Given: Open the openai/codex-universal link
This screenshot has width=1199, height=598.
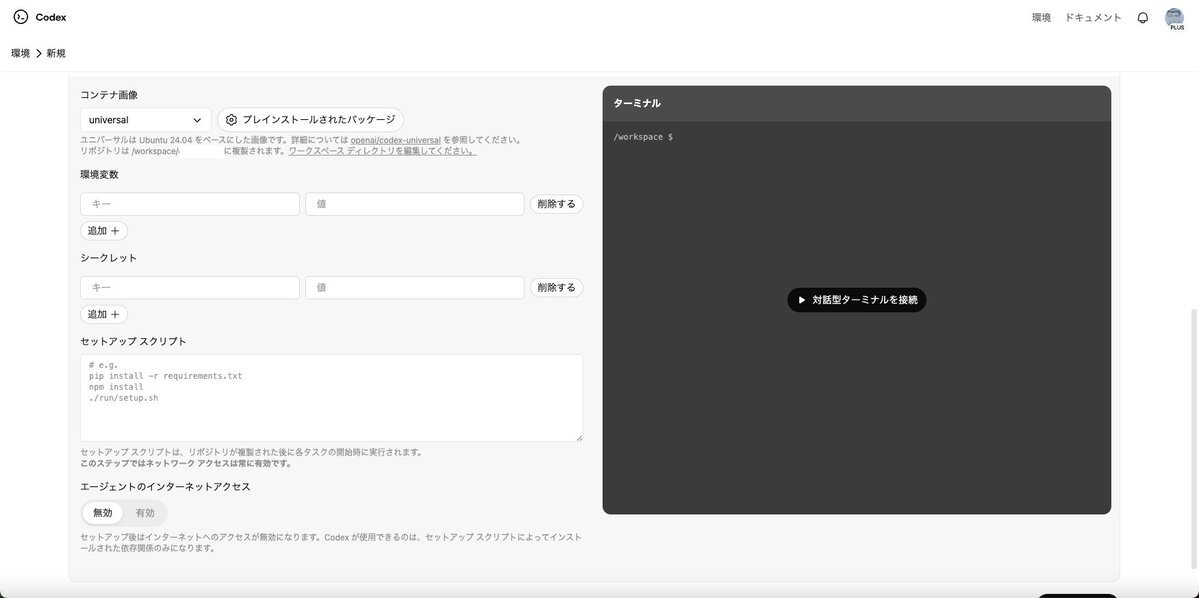Looking at the screenshot, I should pyautogui.click(x=395, y=140).
